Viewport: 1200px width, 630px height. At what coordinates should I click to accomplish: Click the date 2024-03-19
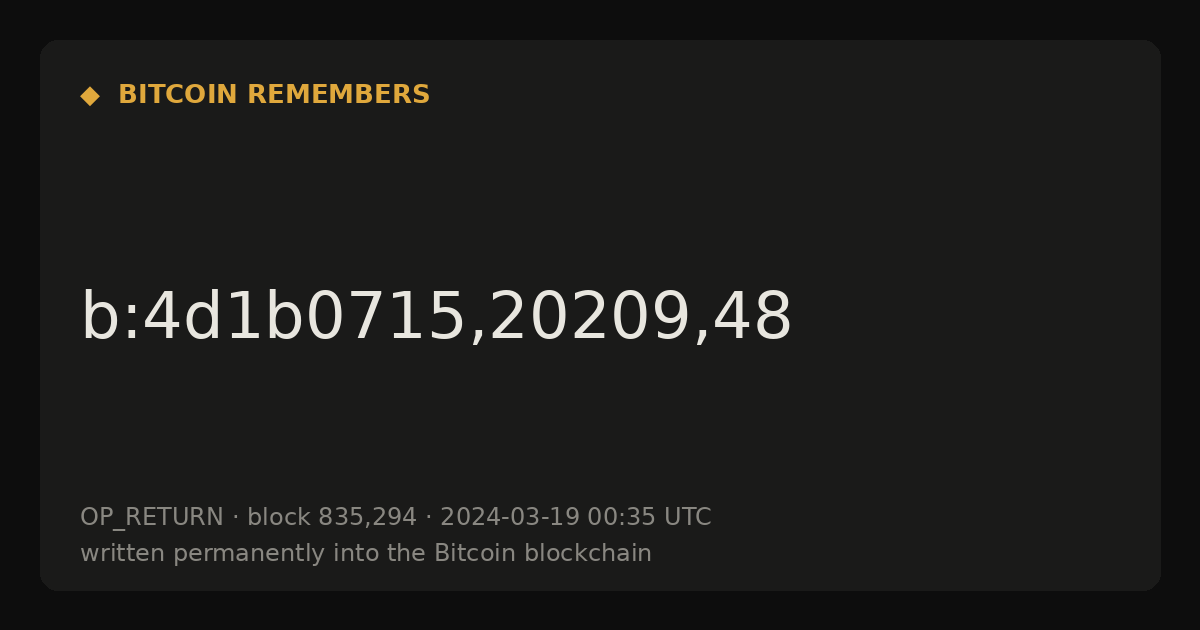pyautogui.click(x=510, y=517)
